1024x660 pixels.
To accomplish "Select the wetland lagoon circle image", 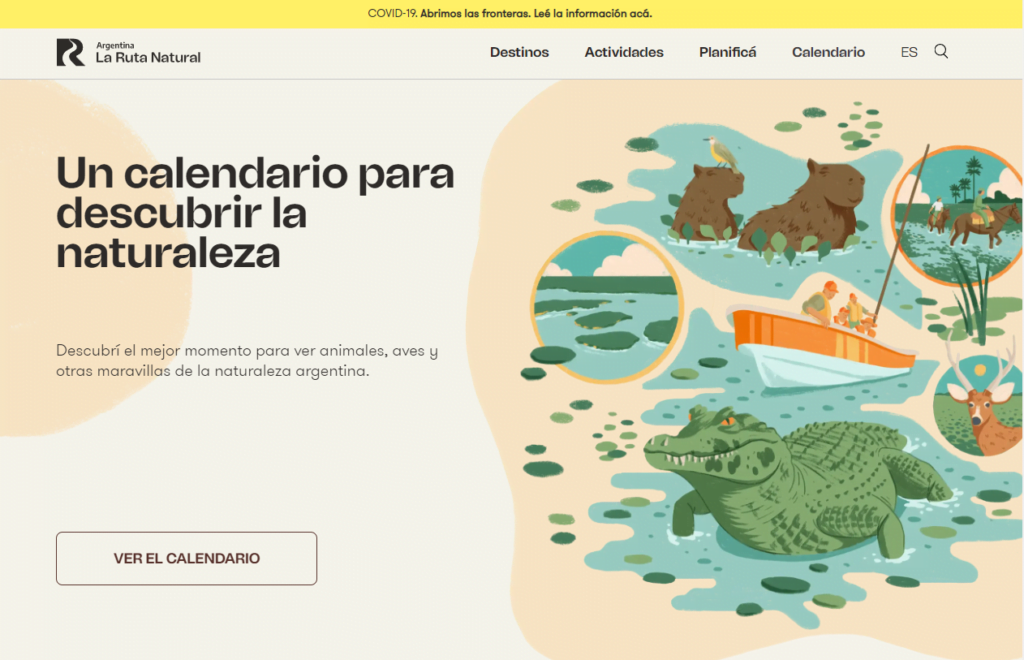I will tap(607, 307).
